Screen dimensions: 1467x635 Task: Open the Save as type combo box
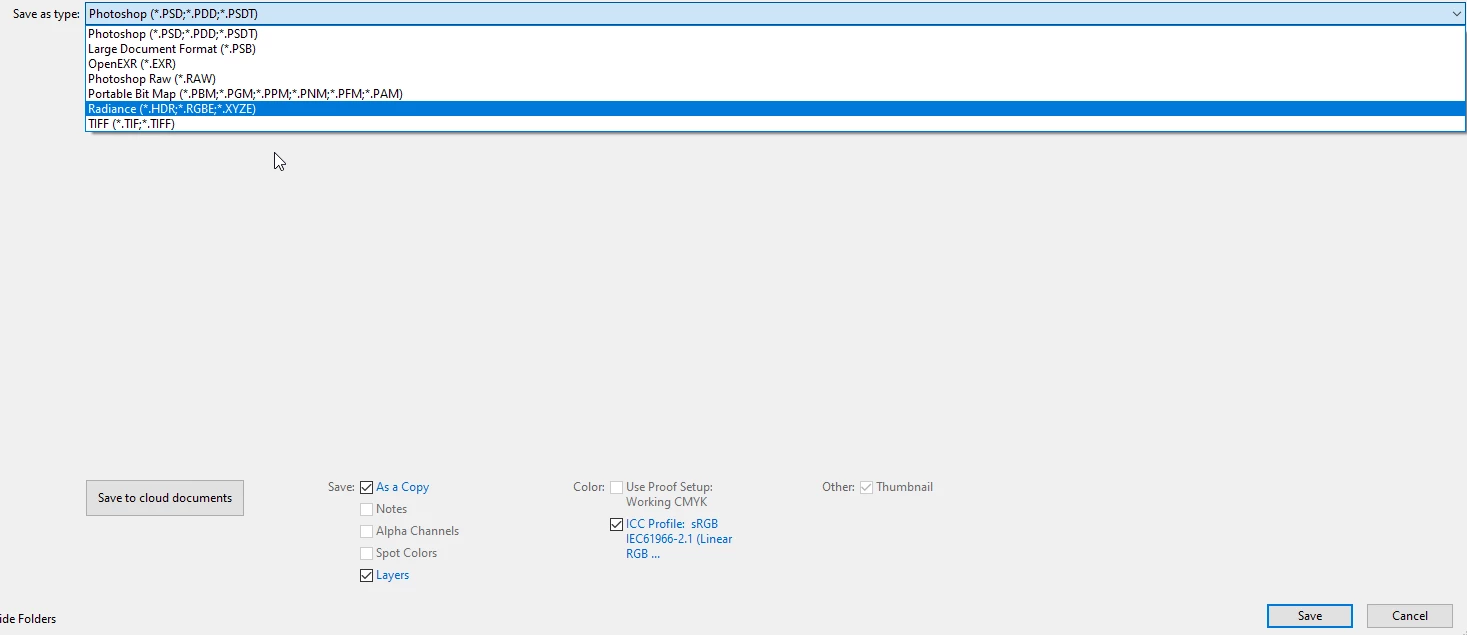775,14
